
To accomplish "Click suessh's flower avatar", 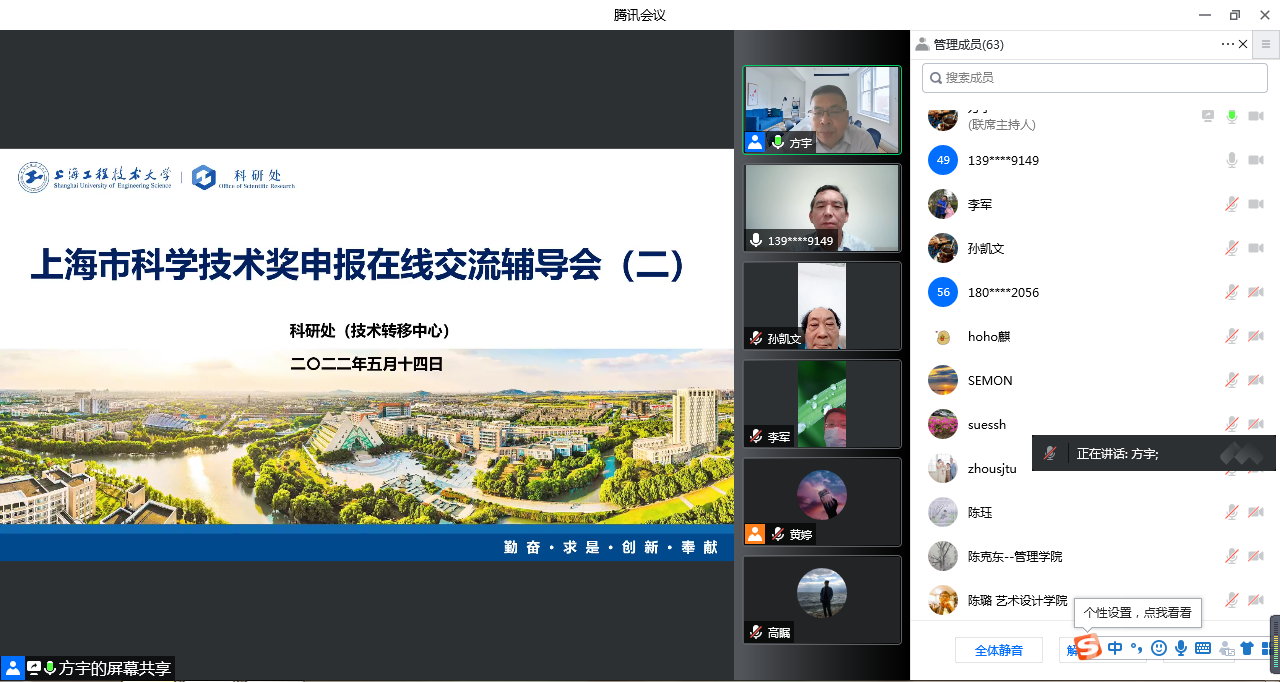I will point(943,424).
